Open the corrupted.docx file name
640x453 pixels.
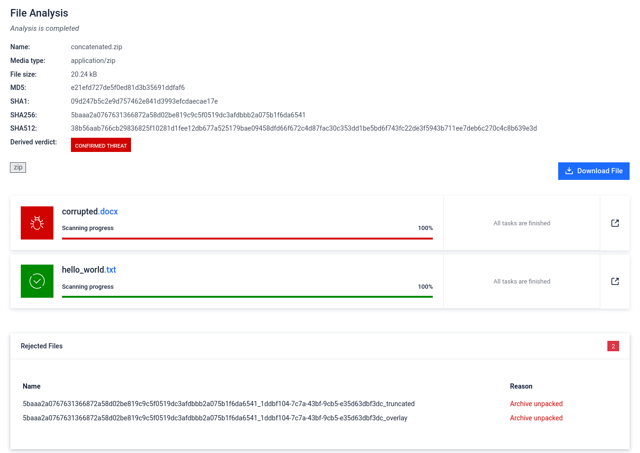(90, 211)
